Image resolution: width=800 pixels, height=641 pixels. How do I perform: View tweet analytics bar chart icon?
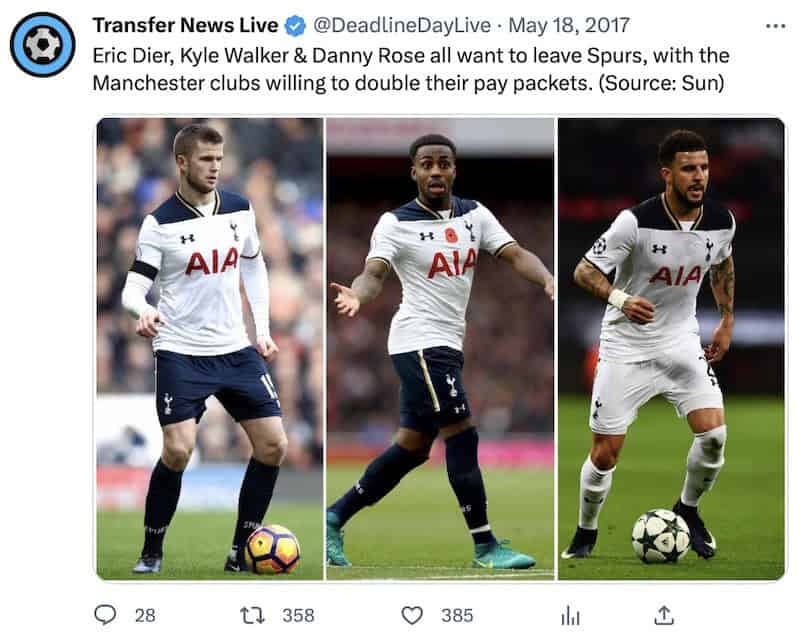[570, 615]
